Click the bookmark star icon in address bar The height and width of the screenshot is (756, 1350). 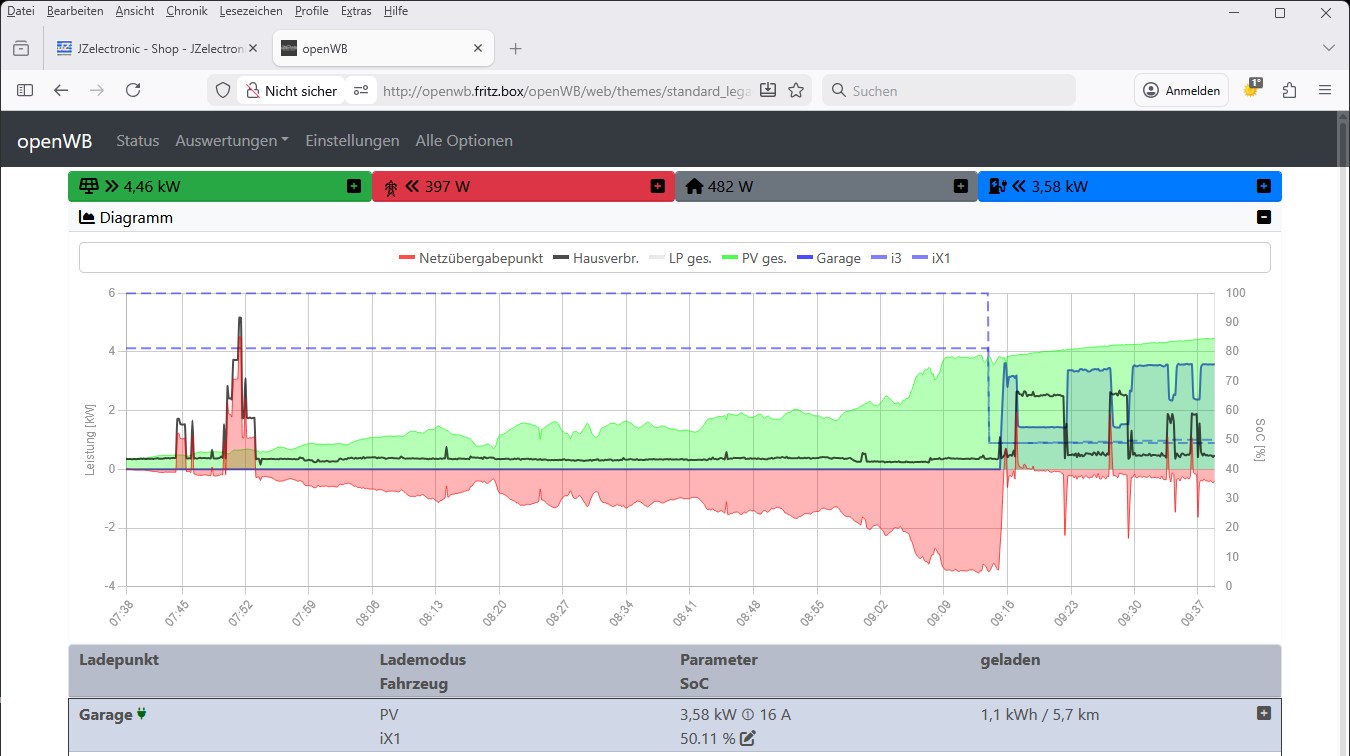tap(796, 90)
